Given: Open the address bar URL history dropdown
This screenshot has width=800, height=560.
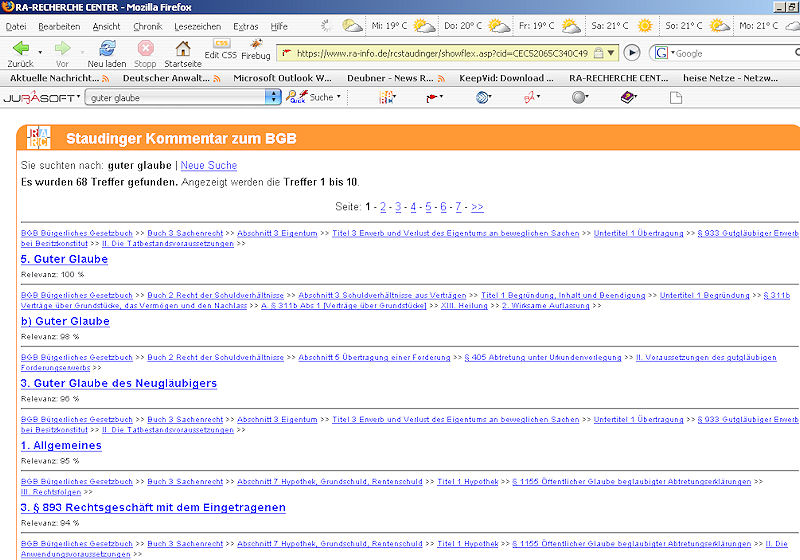Looking at the screenshot, I should [612, 52].
